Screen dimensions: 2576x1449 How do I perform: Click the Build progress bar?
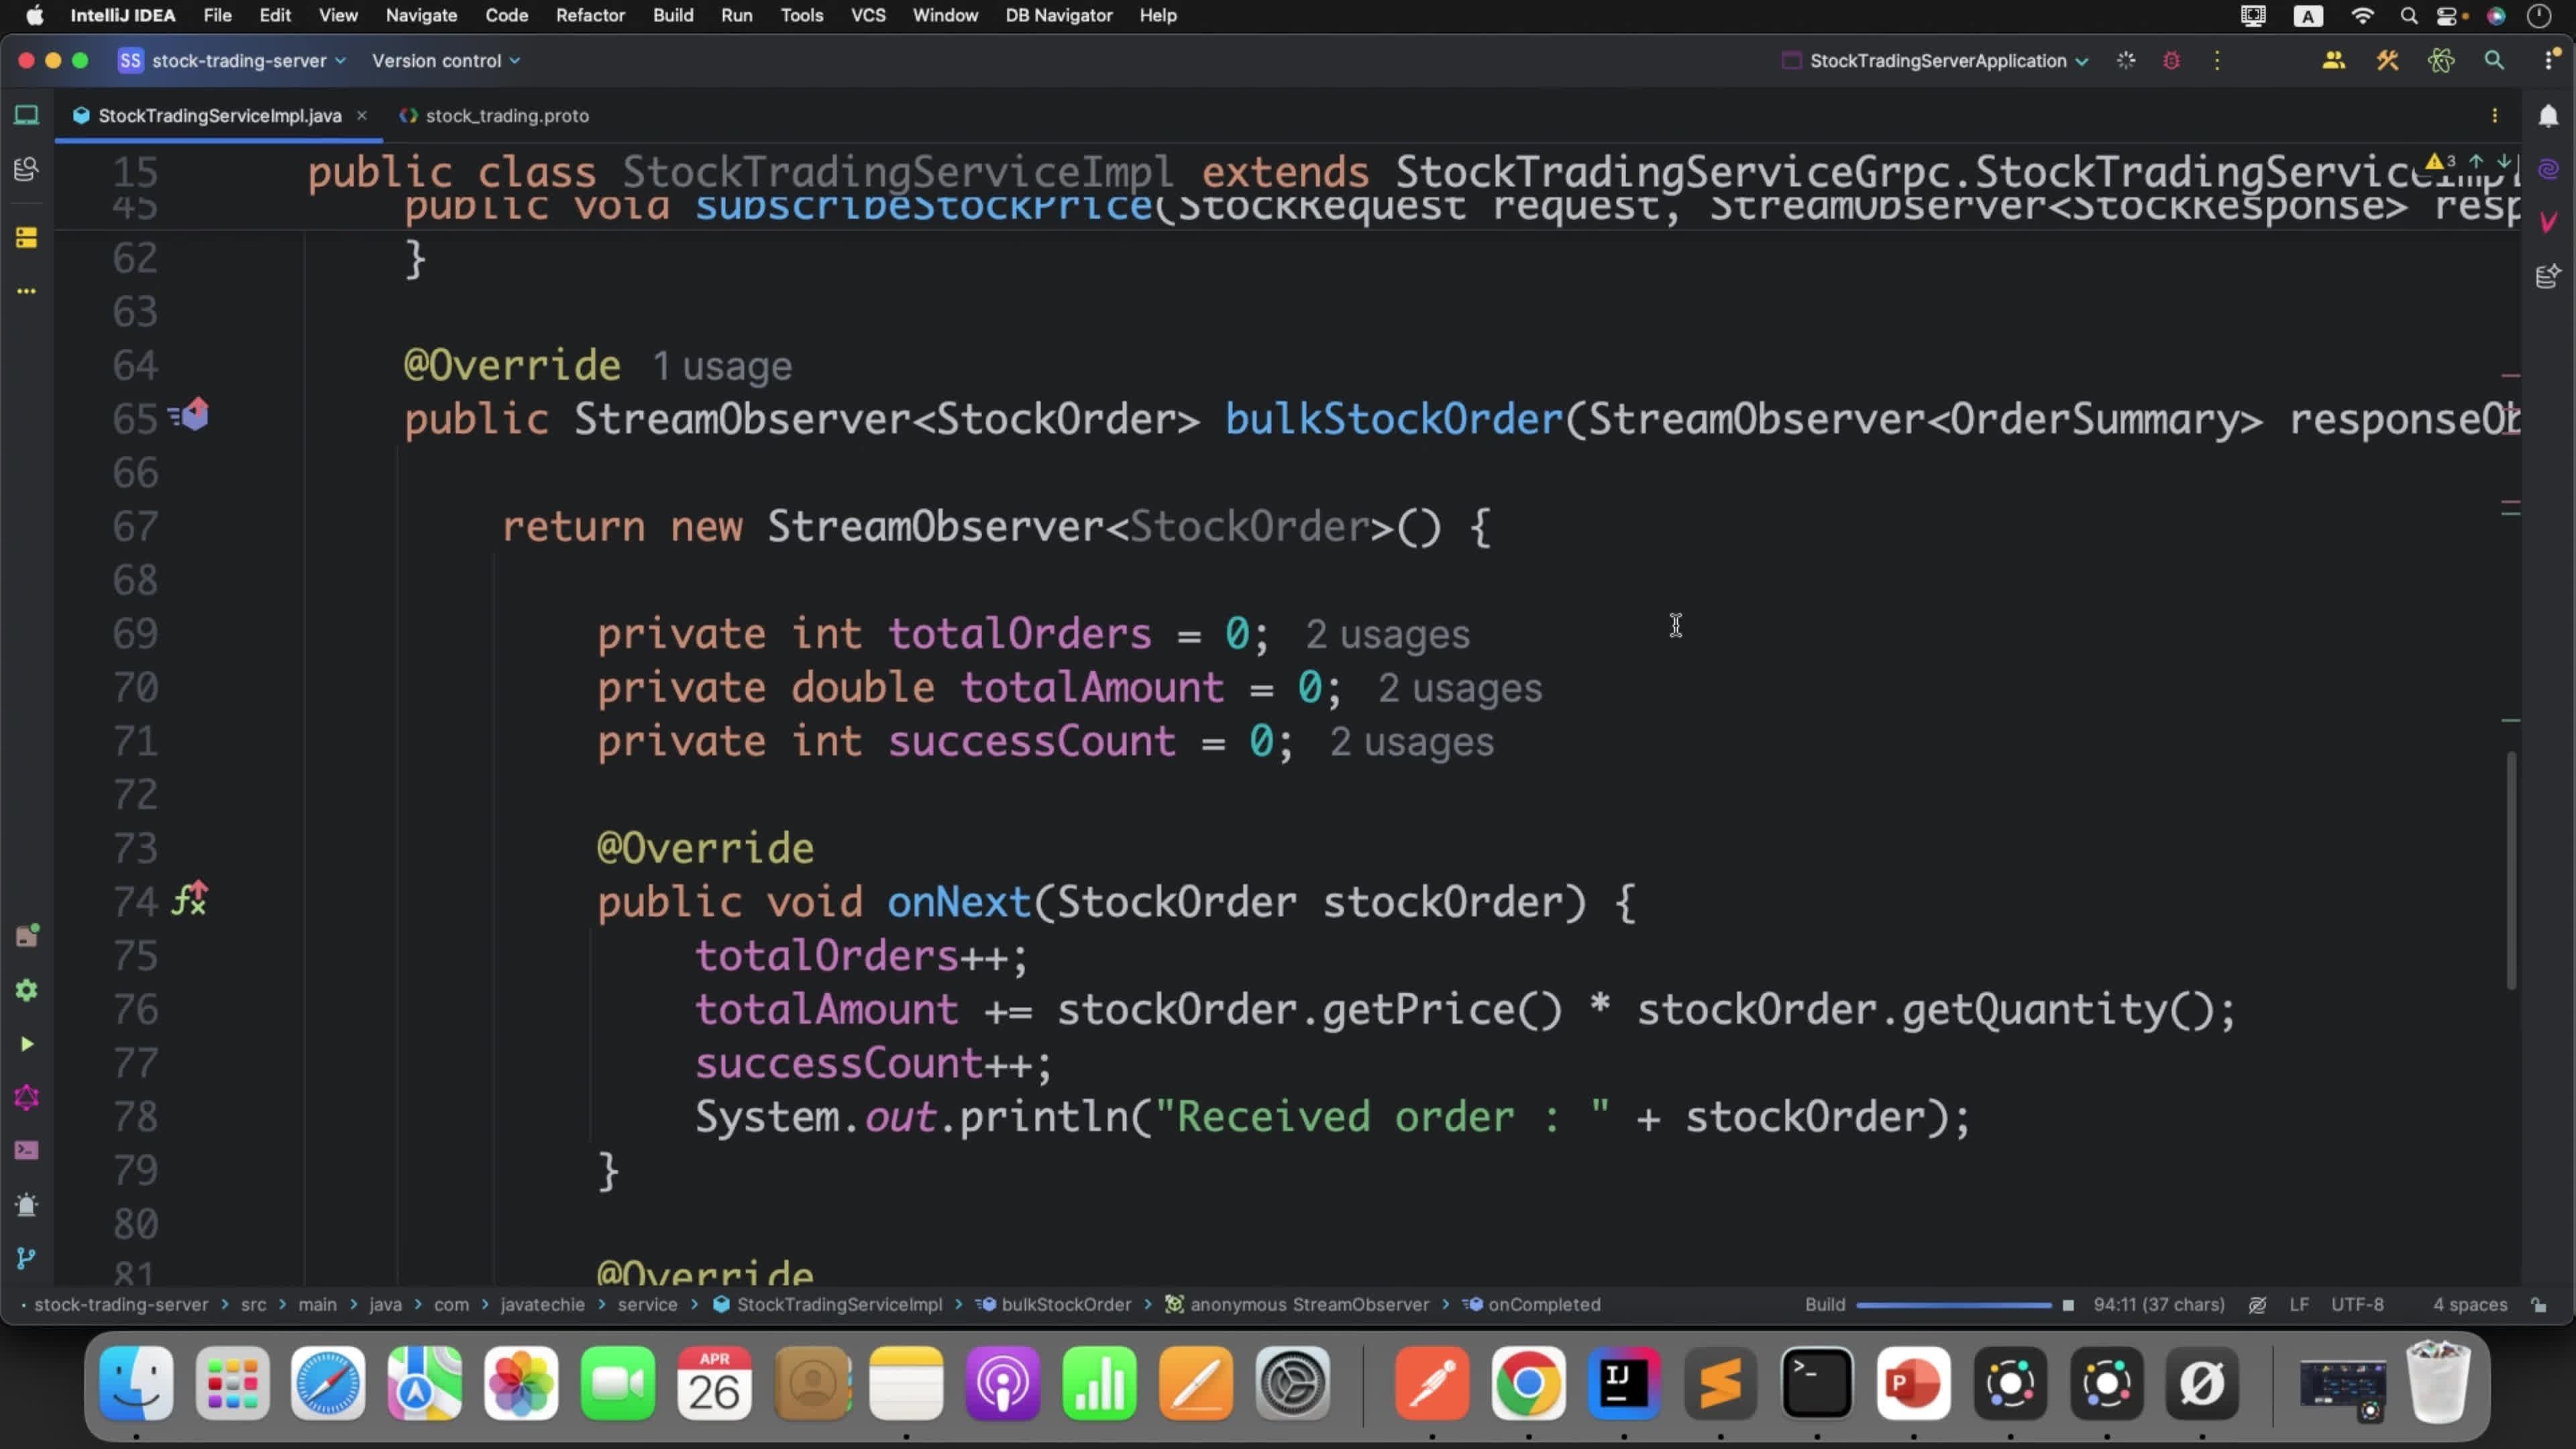tap(1953, 1305)
